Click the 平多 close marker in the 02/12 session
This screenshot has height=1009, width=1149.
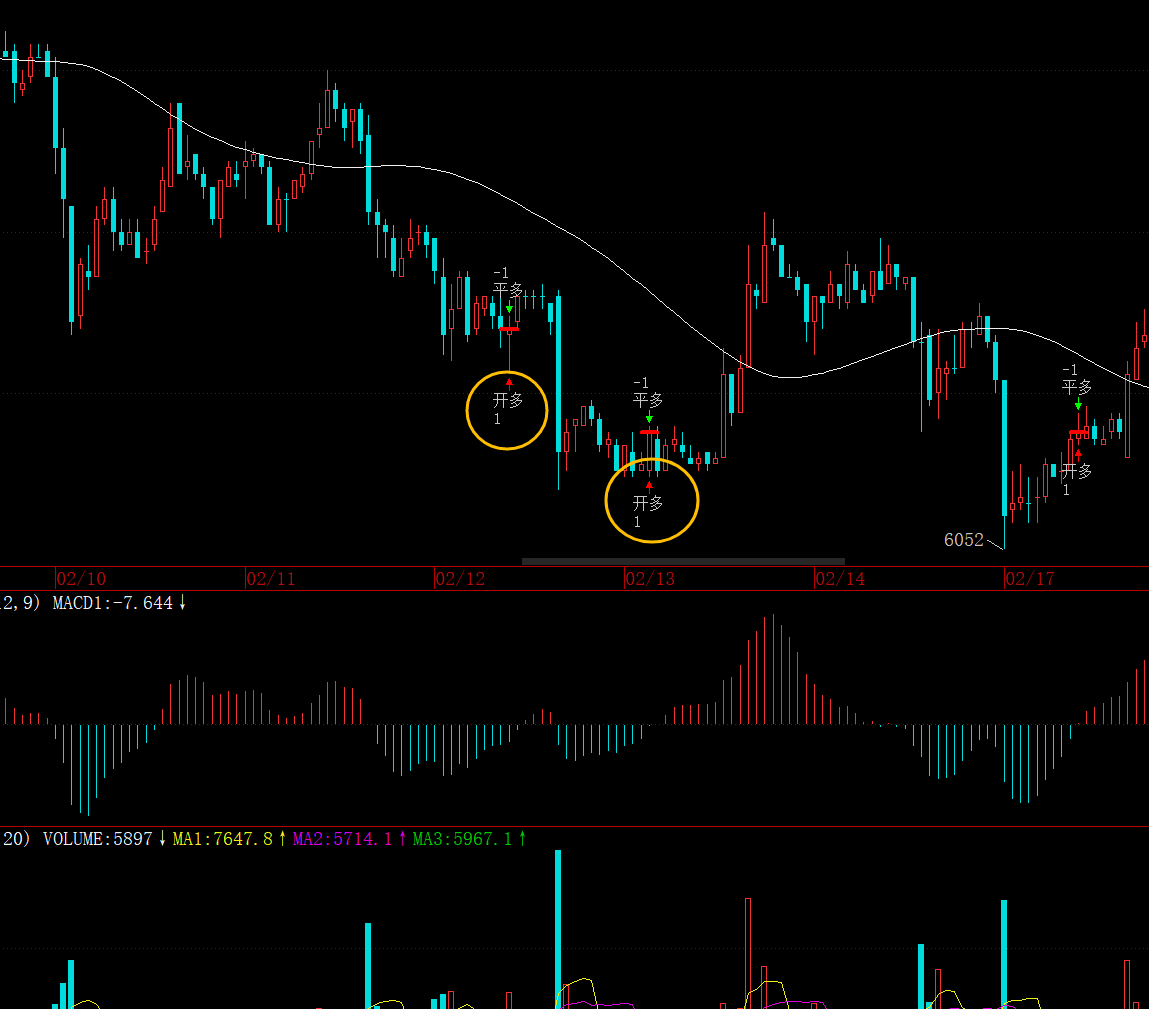coord(508,289)
